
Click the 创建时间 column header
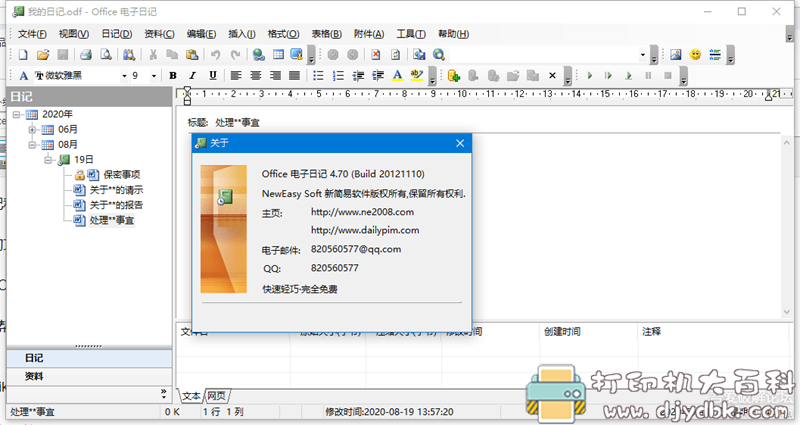(x=589, y=332)
